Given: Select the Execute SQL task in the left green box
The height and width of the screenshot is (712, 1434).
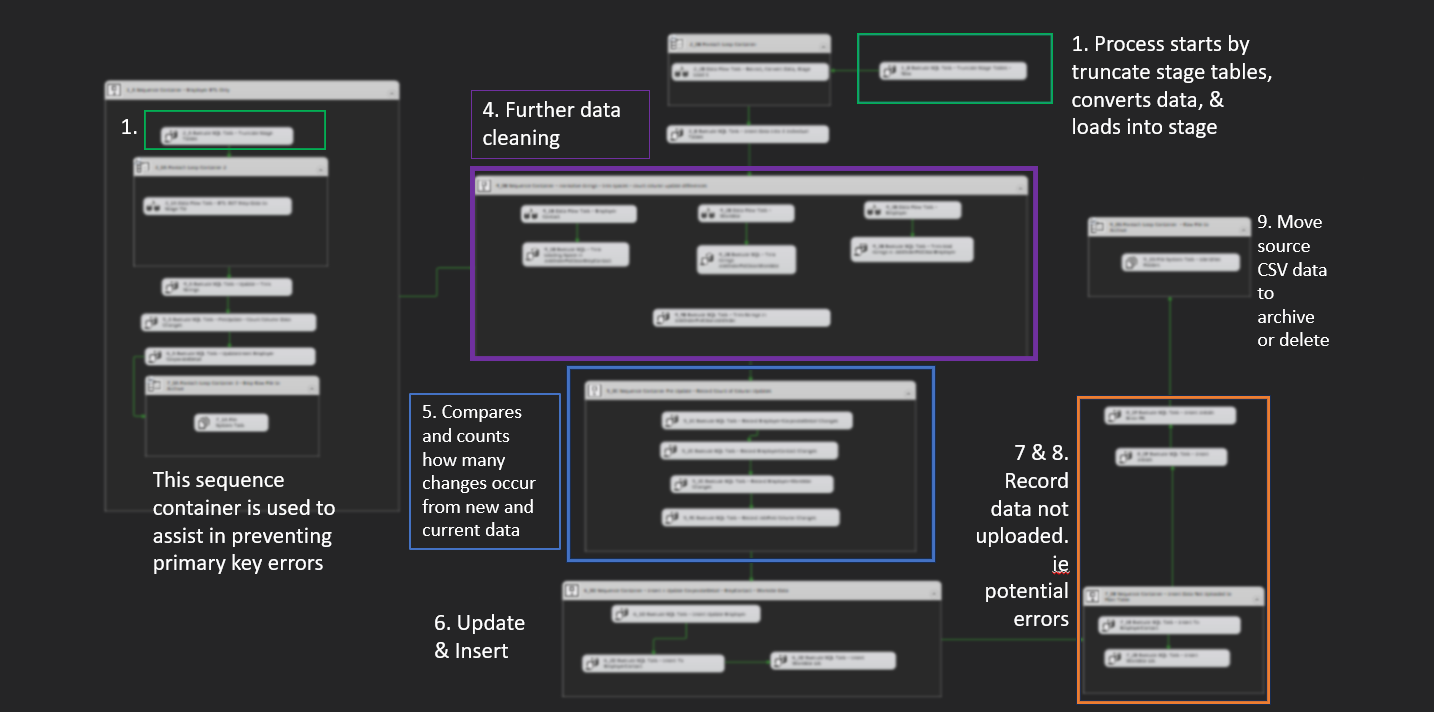Looking at the screenshot, I should pyautogui.click(x=228, y=136).
